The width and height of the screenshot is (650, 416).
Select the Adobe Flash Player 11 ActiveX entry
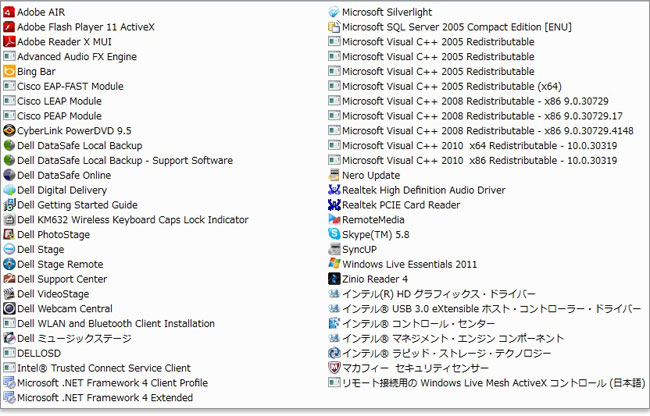pos(88,27)
